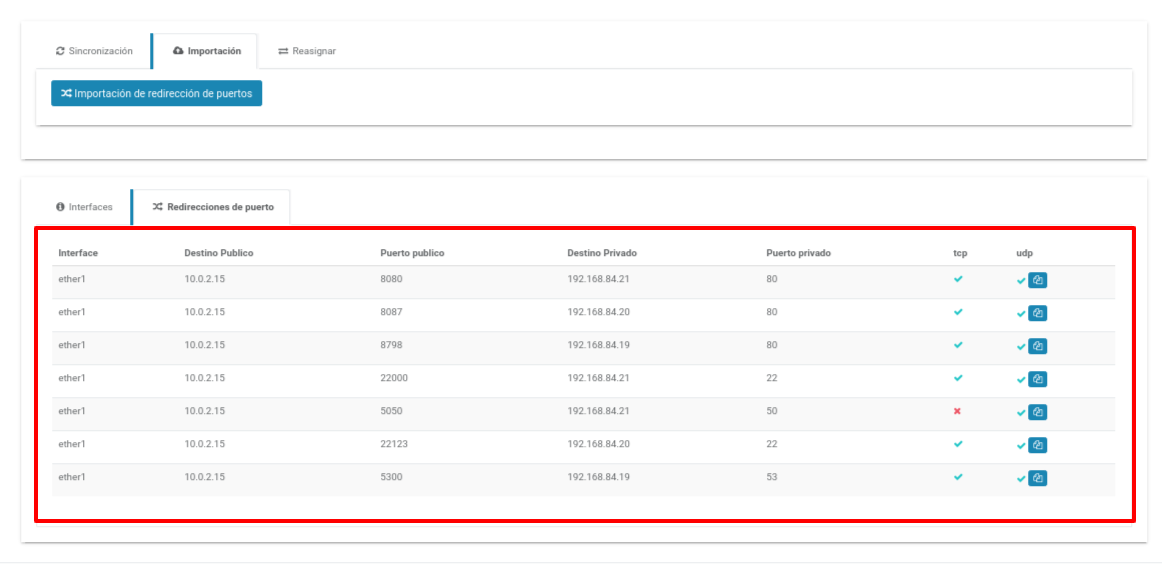This screenshot has height=564, width=1162.
Task: Click the Interface column header
Action: pos(78,253)
